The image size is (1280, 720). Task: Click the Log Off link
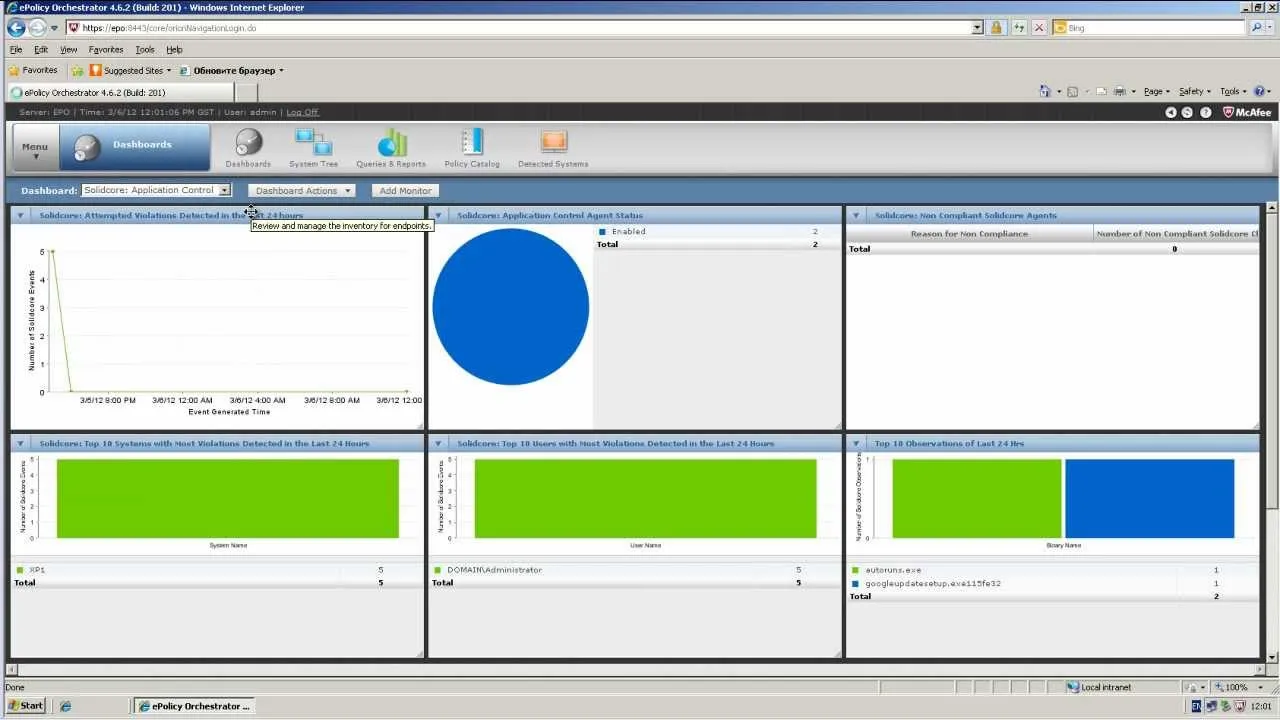point(302,112)
